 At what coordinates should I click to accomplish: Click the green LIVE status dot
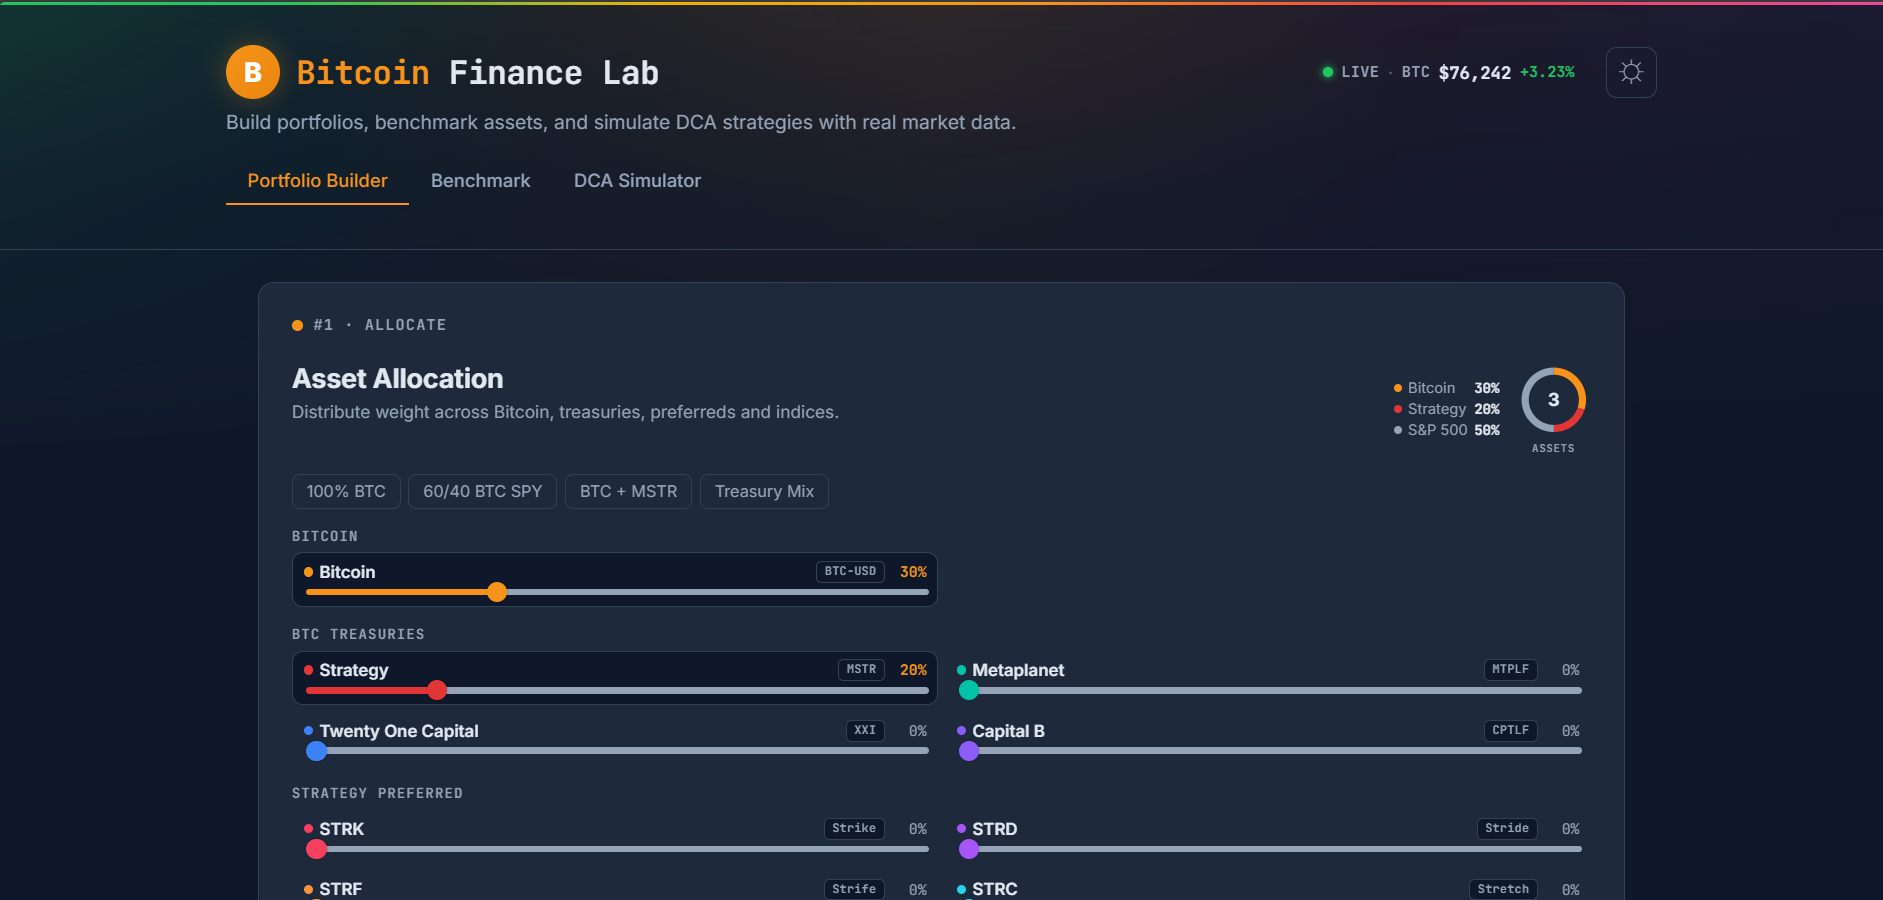click(x=1327, y=71)
